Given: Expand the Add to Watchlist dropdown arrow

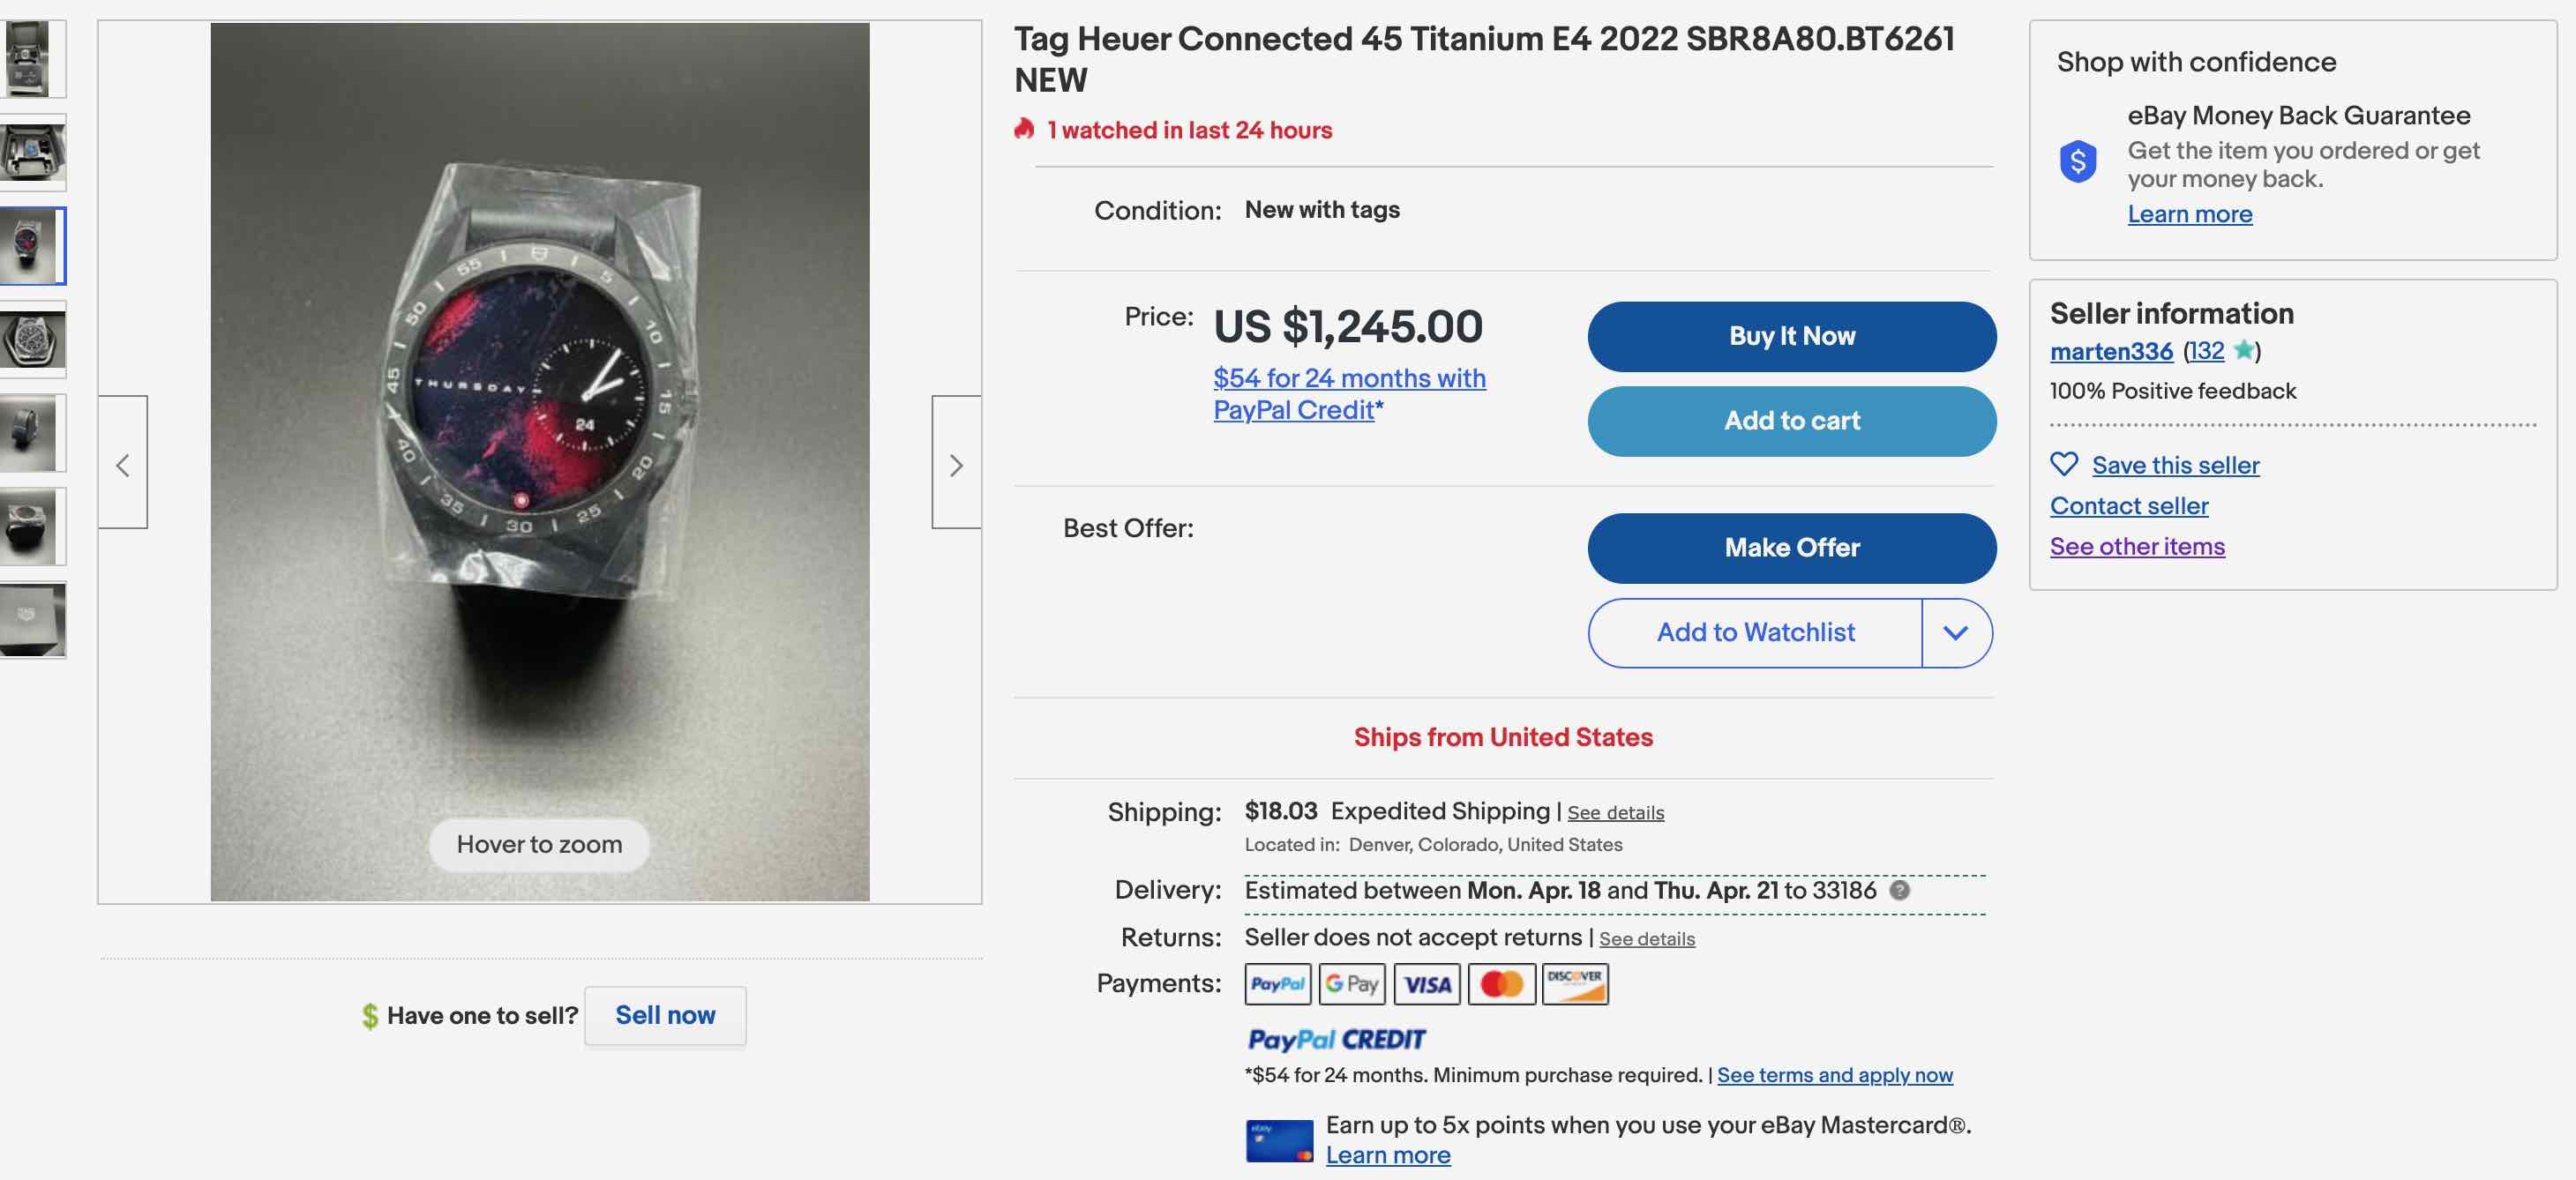Looking at the screenshot, I should point(1956,633).
